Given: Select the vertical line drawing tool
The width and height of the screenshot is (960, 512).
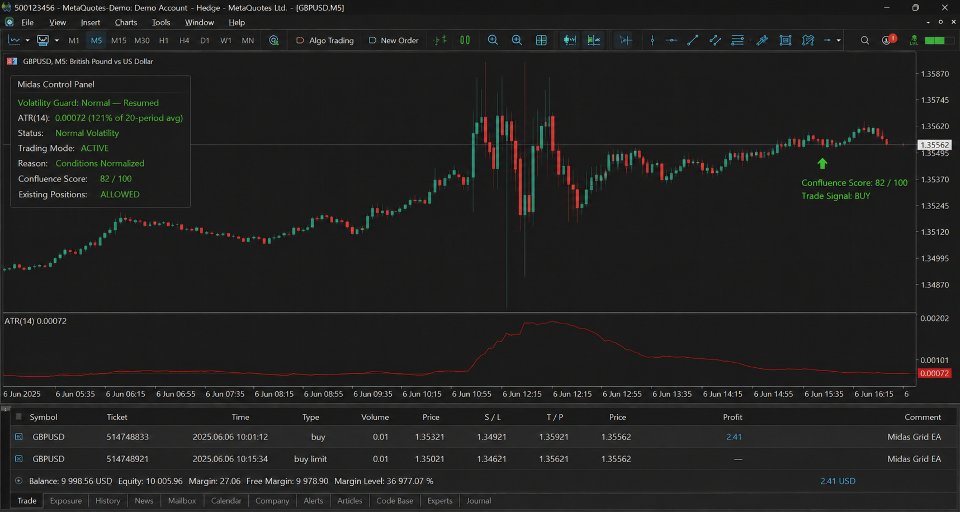Looking at the screenshot, I should [653, 40].
